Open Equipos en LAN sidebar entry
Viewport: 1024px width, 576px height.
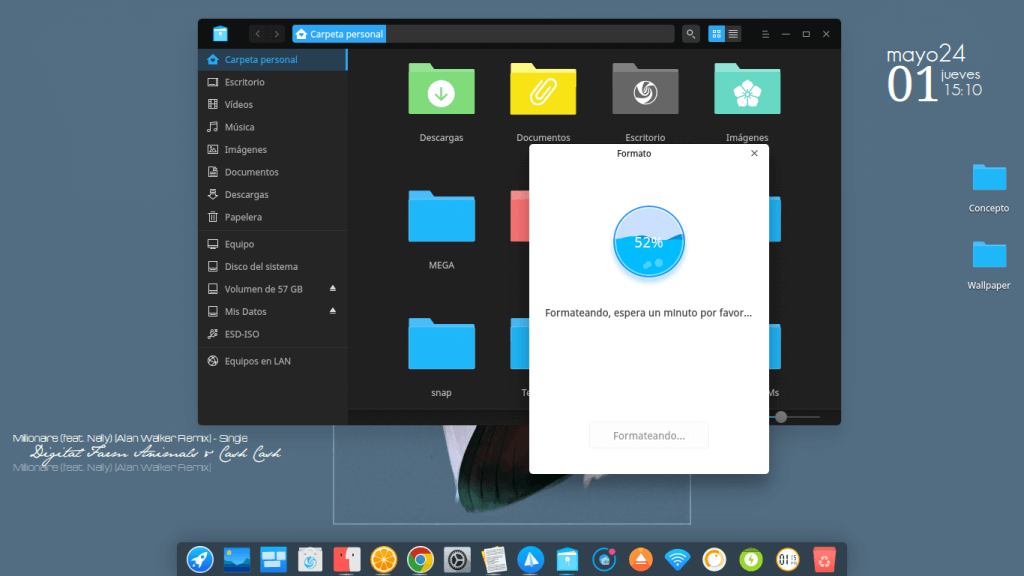tap(257, 361)
